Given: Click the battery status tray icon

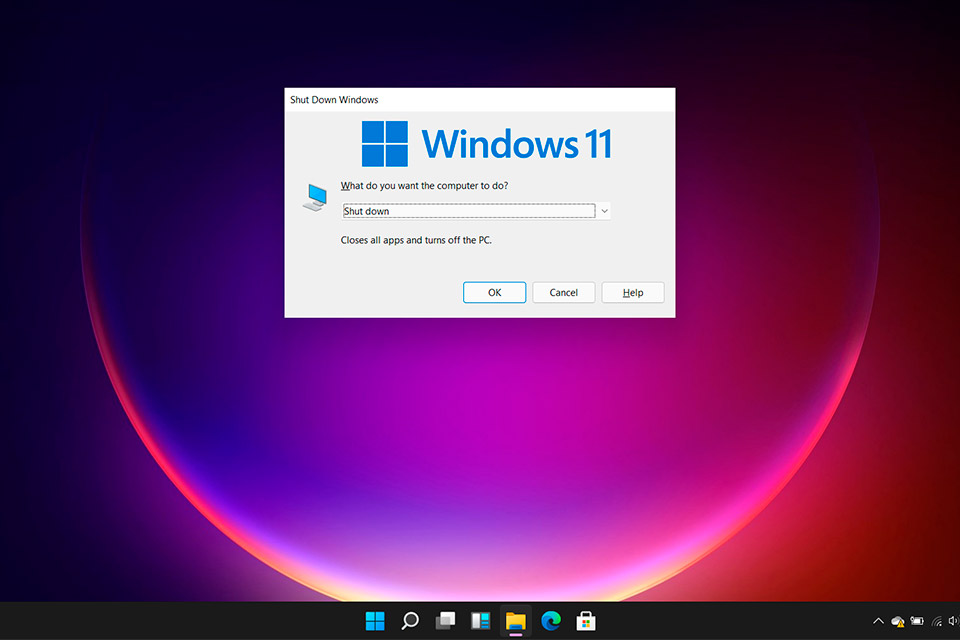Looking at the screenshot, I should click(917, 621).
